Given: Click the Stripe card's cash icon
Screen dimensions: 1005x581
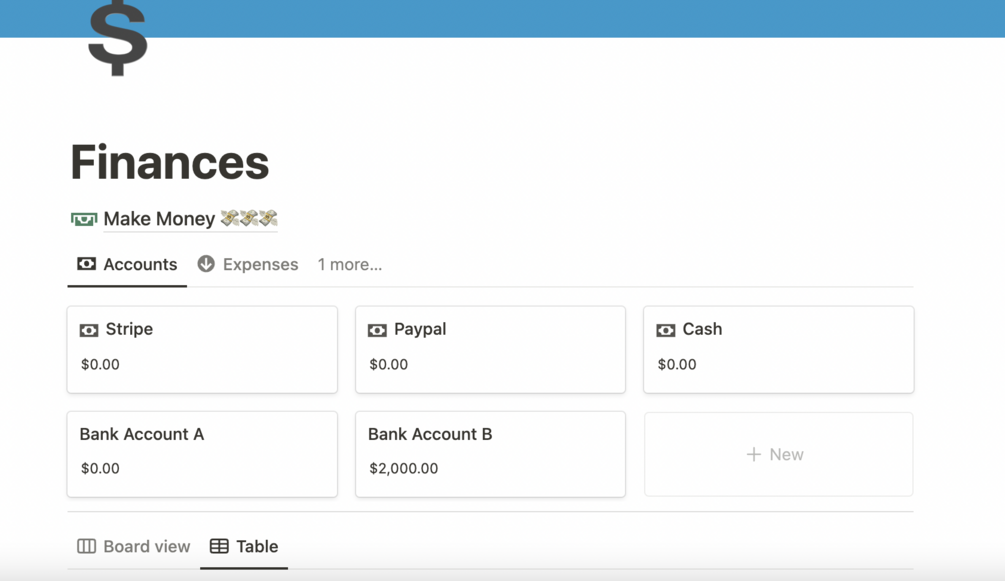Looking at the screenshot, I should click(89, 330).
